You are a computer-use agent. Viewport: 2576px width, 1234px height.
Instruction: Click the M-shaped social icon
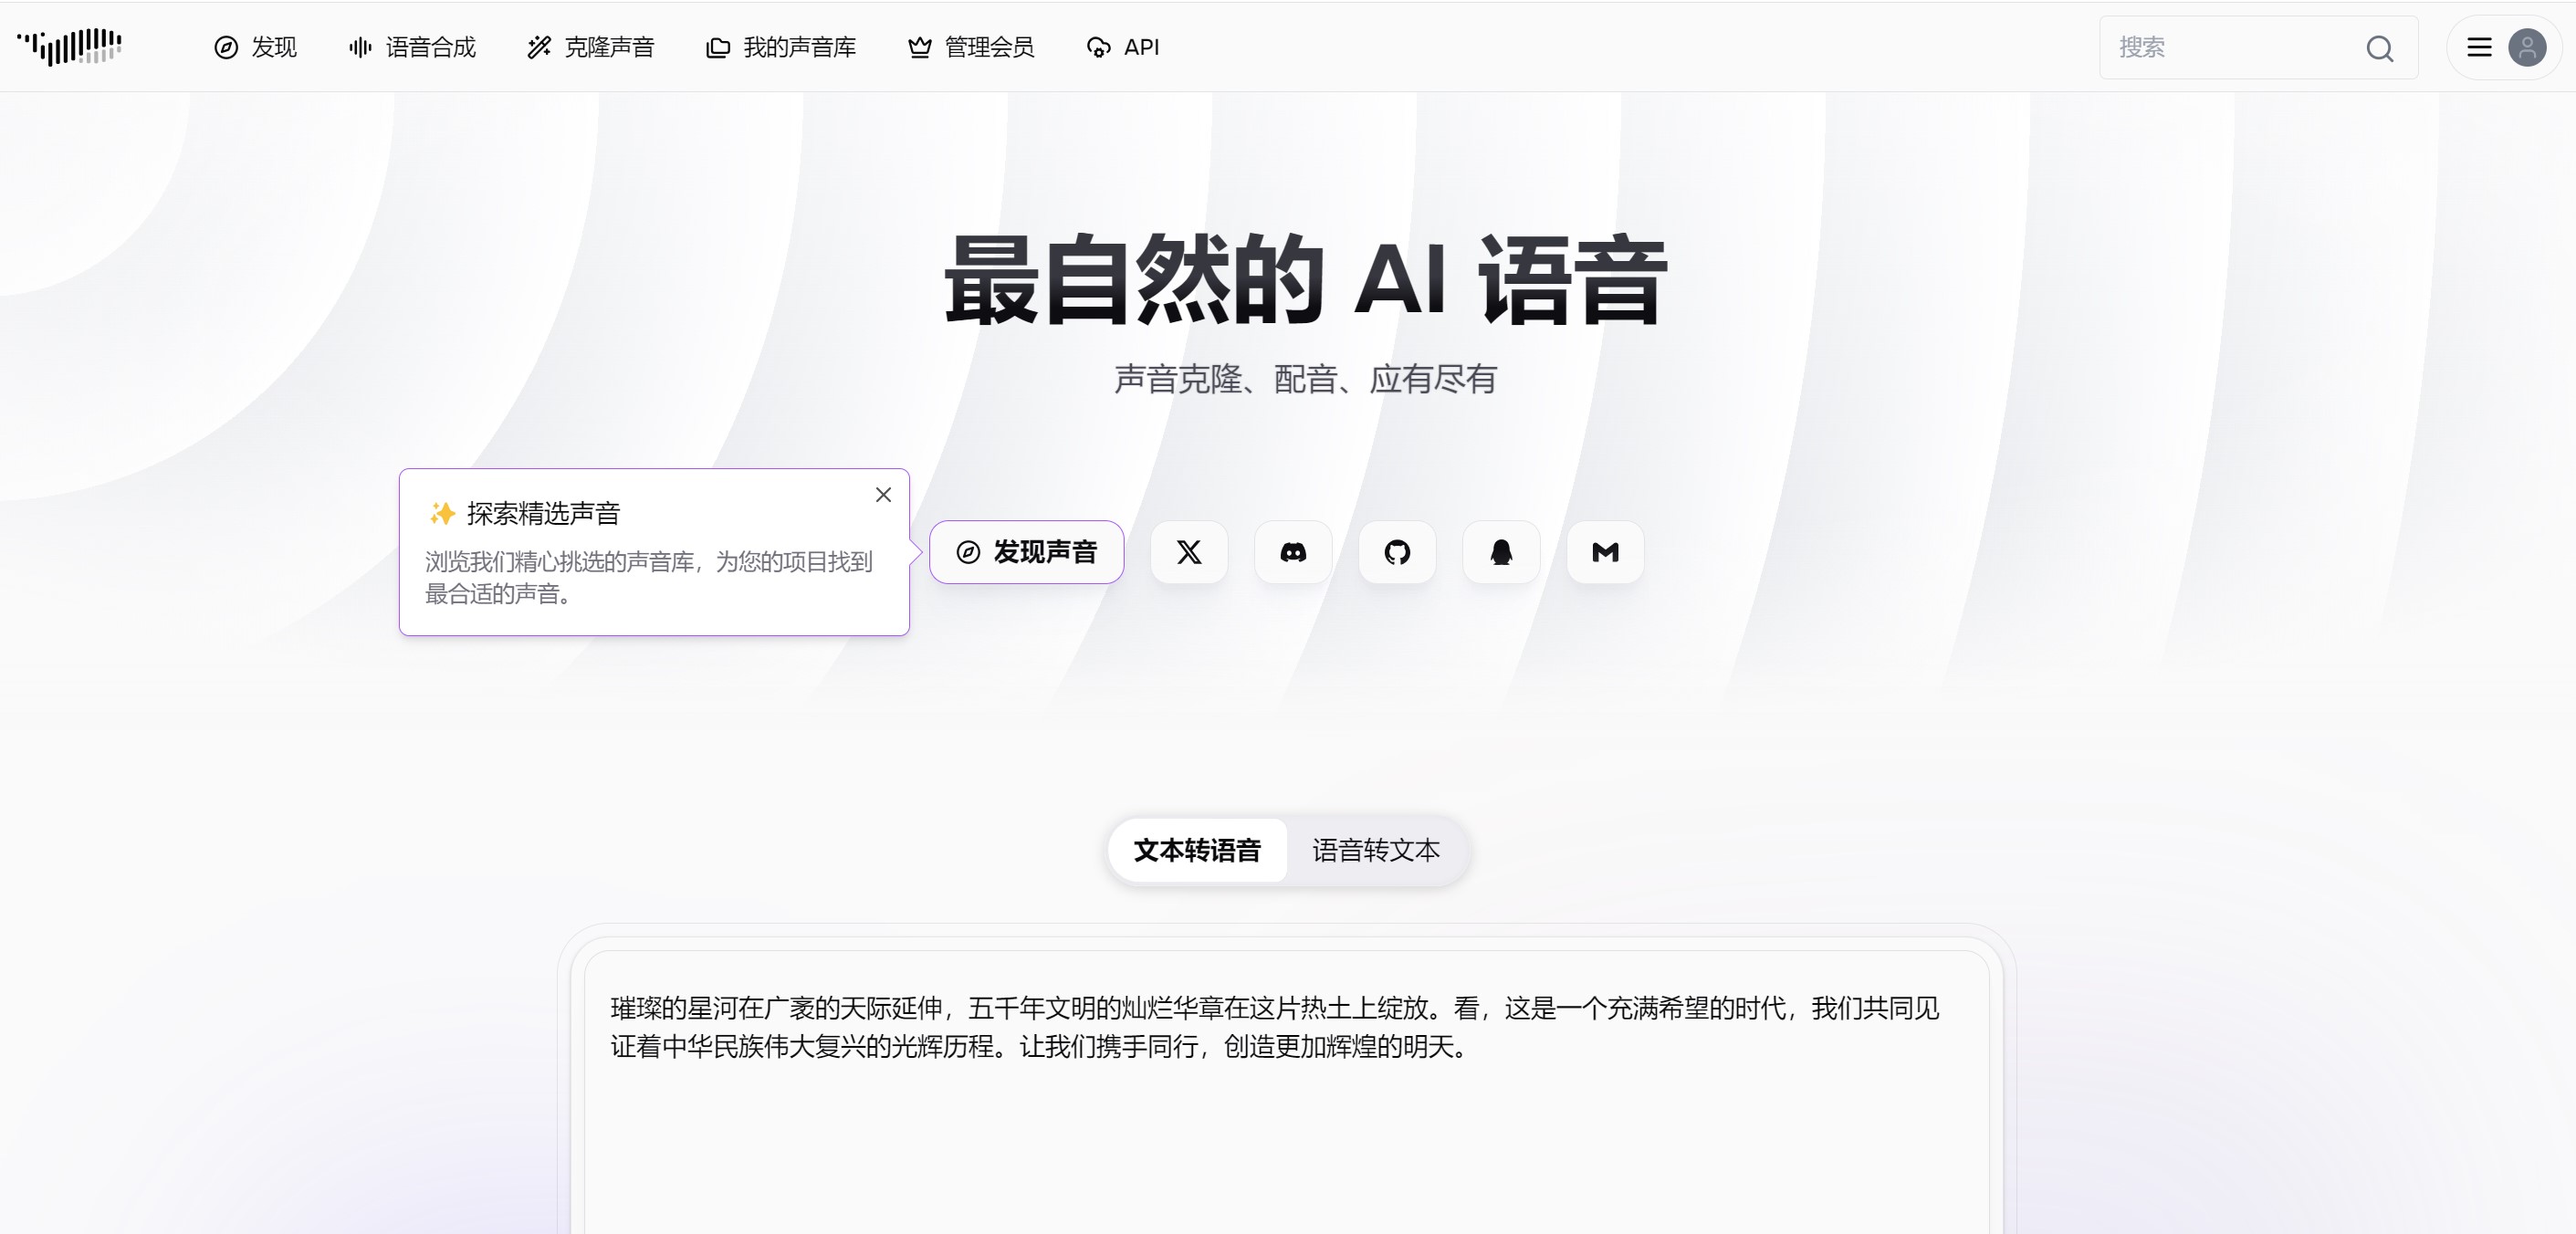[1605, 552]
